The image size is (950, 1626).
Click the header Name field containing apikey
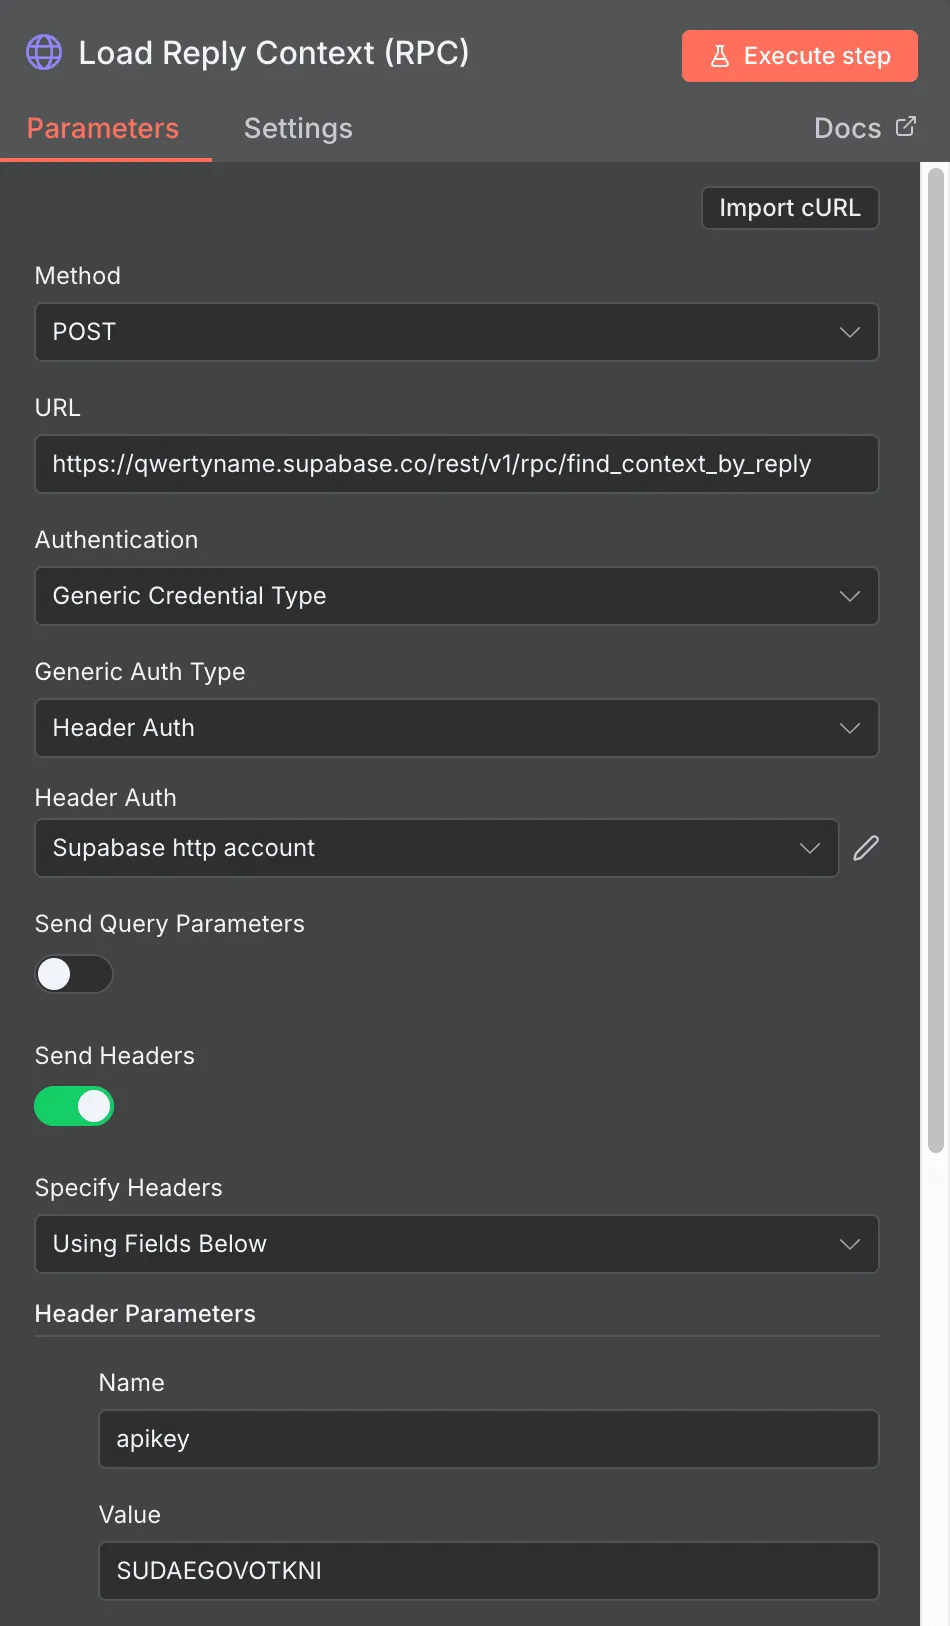click(x=488, y=1439)
